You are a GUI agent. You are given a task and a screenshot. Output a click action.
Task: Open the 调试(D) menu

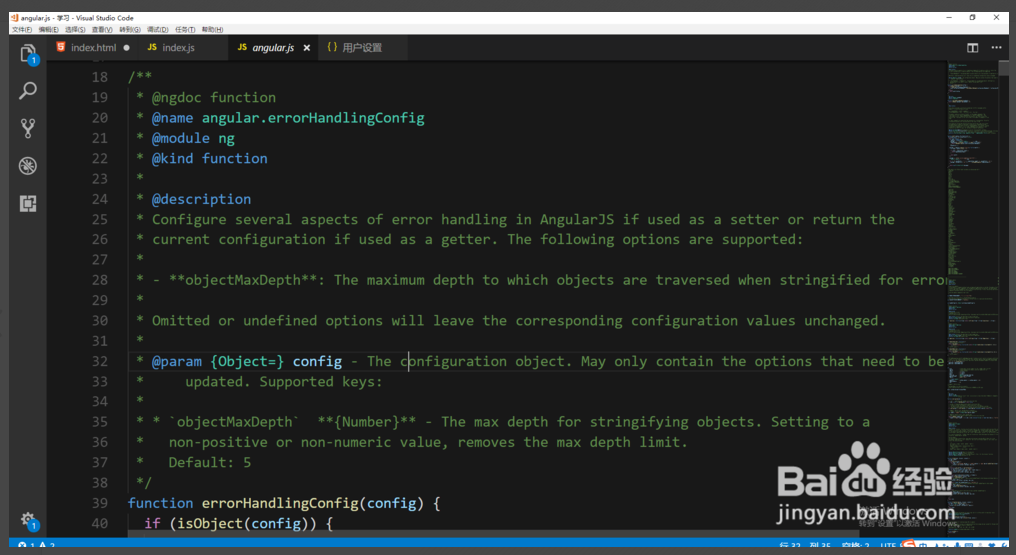click(157, 30)
